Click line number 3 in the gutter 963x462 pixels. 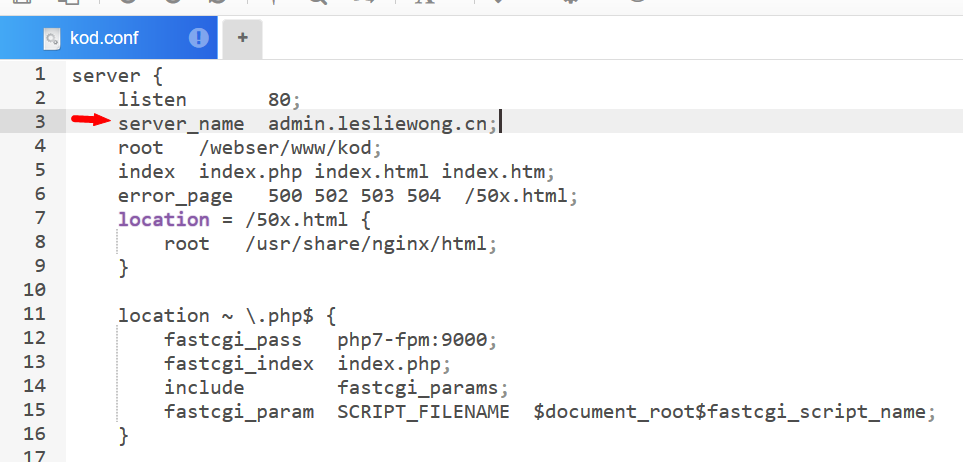tap(40, 122)
